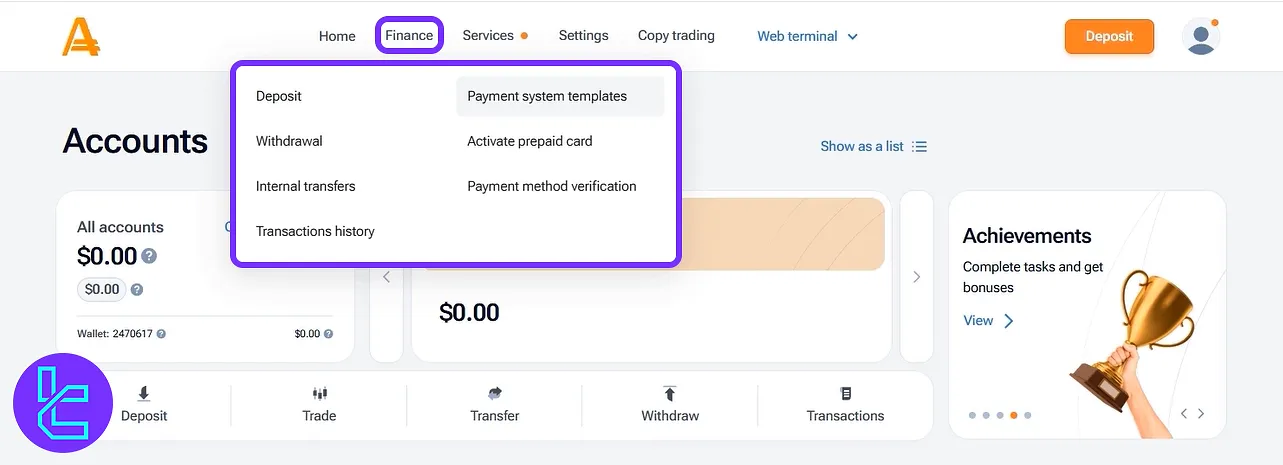Switch to Show as a list view
1283x465 pixels.
click(873, 146)
